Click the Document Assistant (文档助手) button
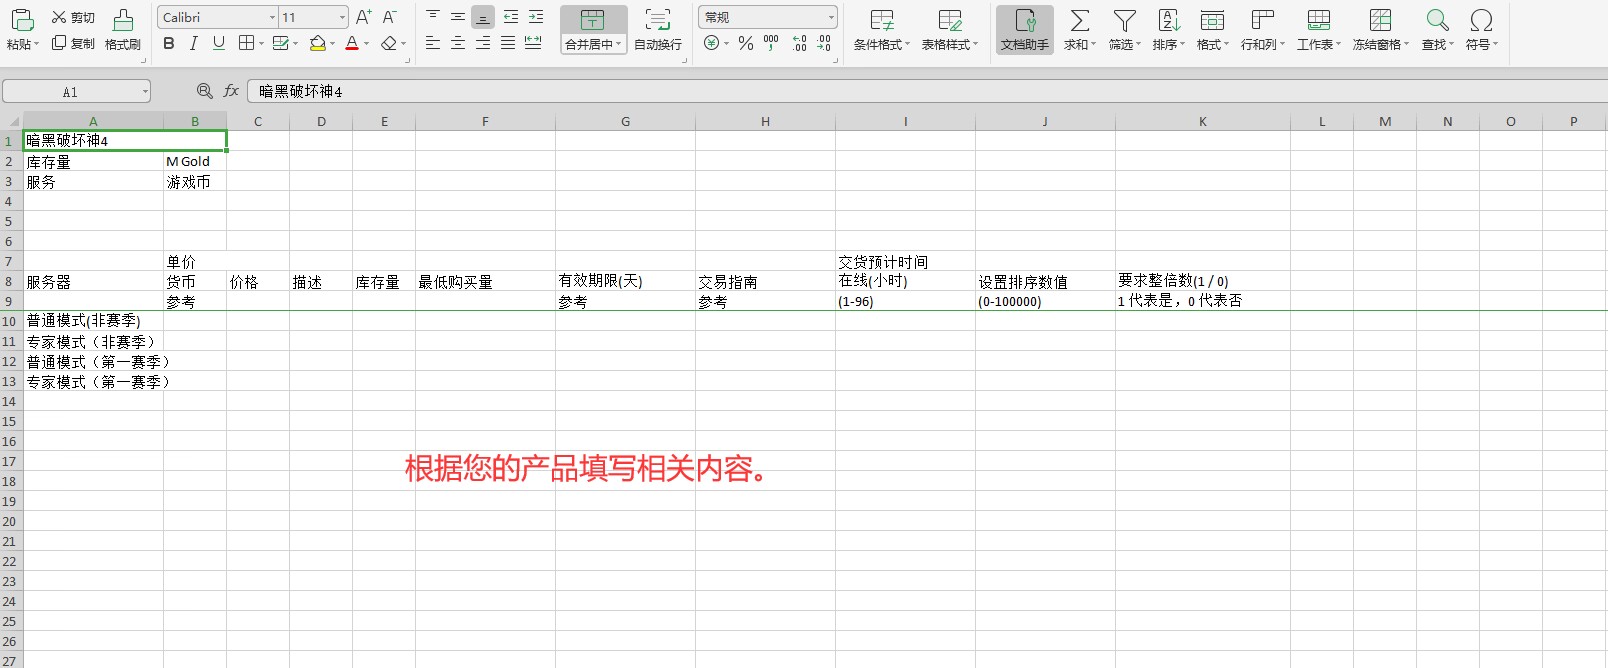1608x668 pixels. [1024, 30]
